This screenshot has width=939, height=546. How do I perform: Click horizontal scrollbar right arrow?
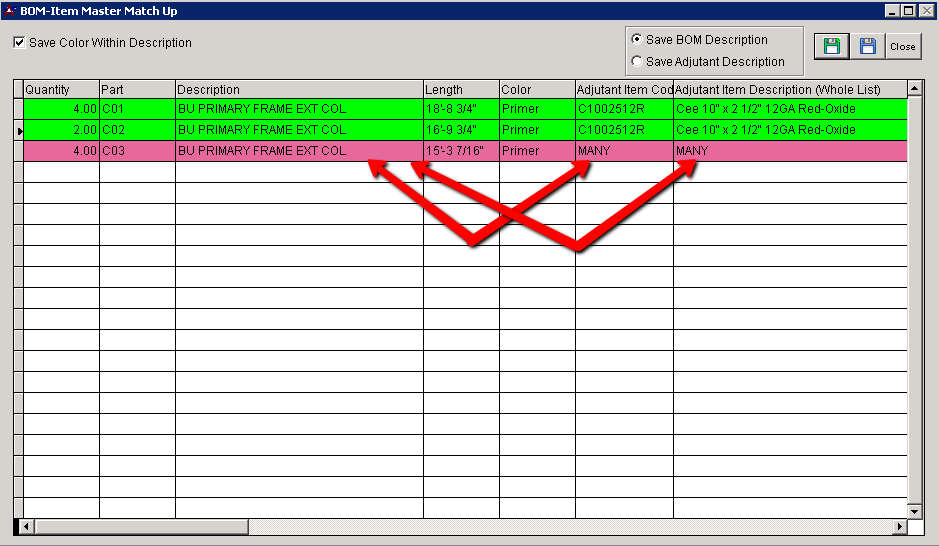pos(900,526)
